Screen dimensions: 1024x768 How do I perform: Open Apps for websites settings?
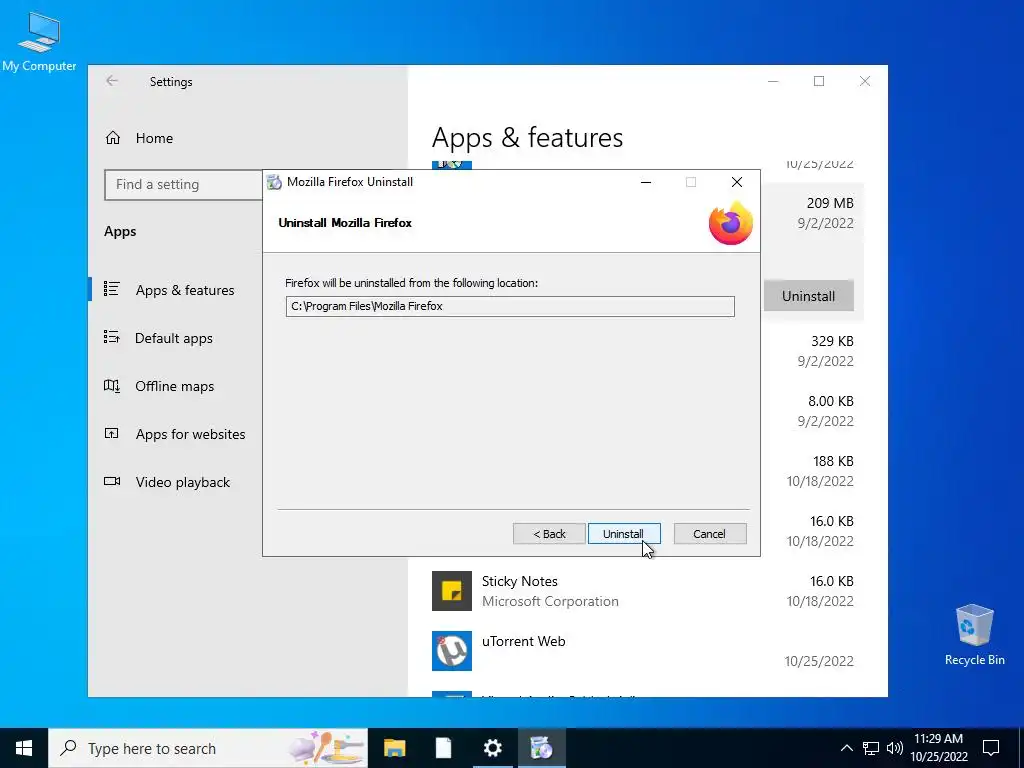[x=190, y=434]
